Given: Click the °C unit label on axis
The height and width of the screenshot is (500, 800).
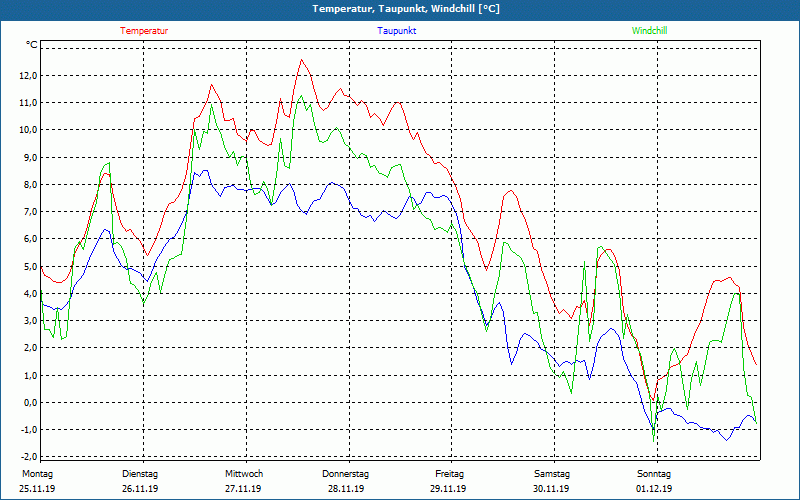Looking at the screenshot, I should (x=32, y=45).
